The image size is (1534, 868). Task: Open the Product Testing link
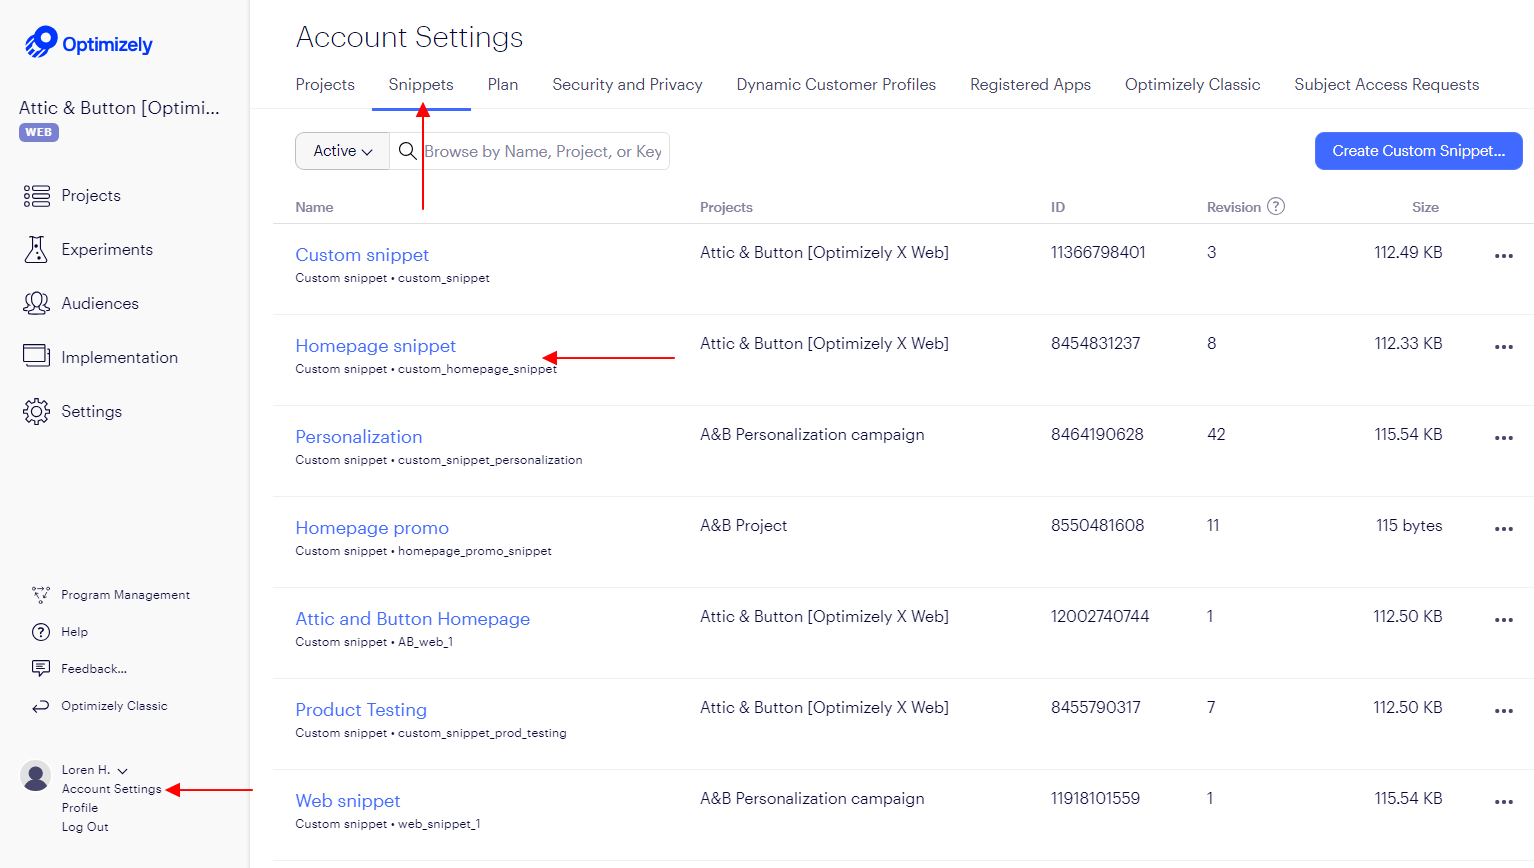361,710
